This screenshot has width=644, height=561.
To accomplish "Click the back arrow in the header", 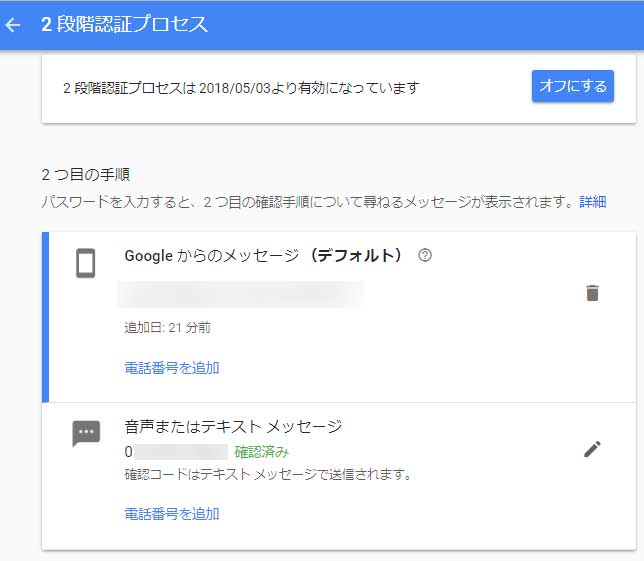I will [14, 25].
